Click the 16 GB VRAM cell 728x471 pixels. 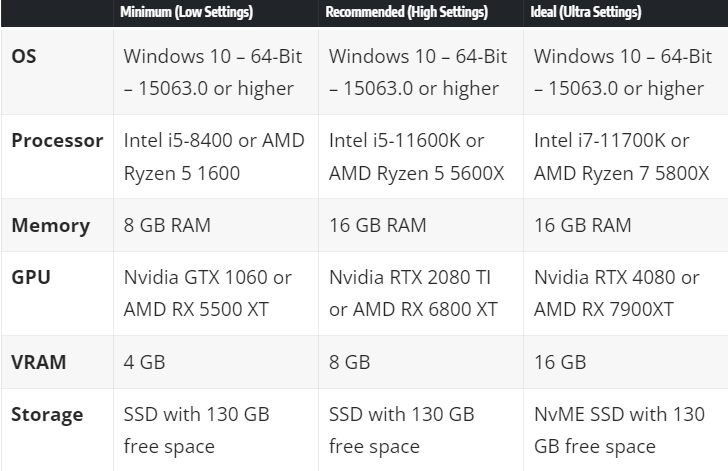click(x=560, y=361)
